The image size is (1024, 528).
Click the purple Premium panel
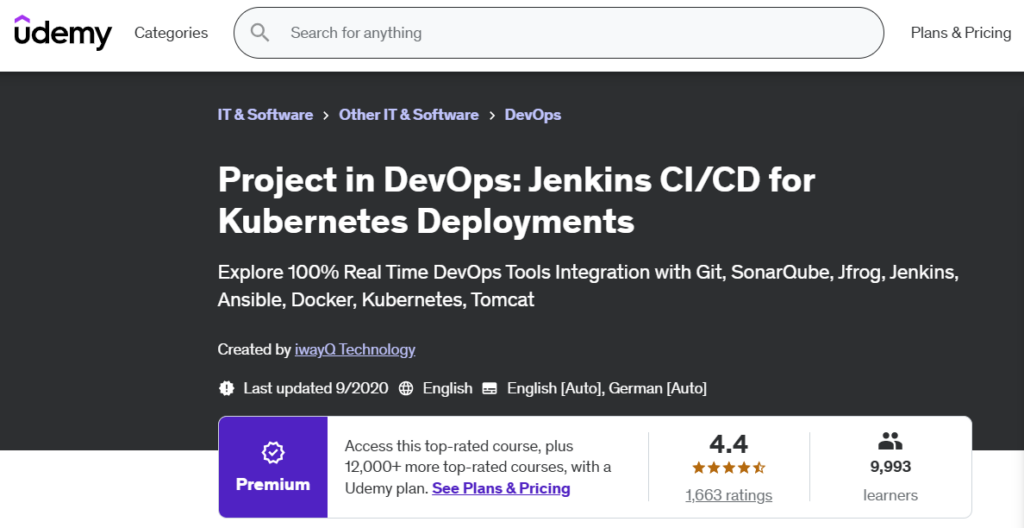click(273, 467)
